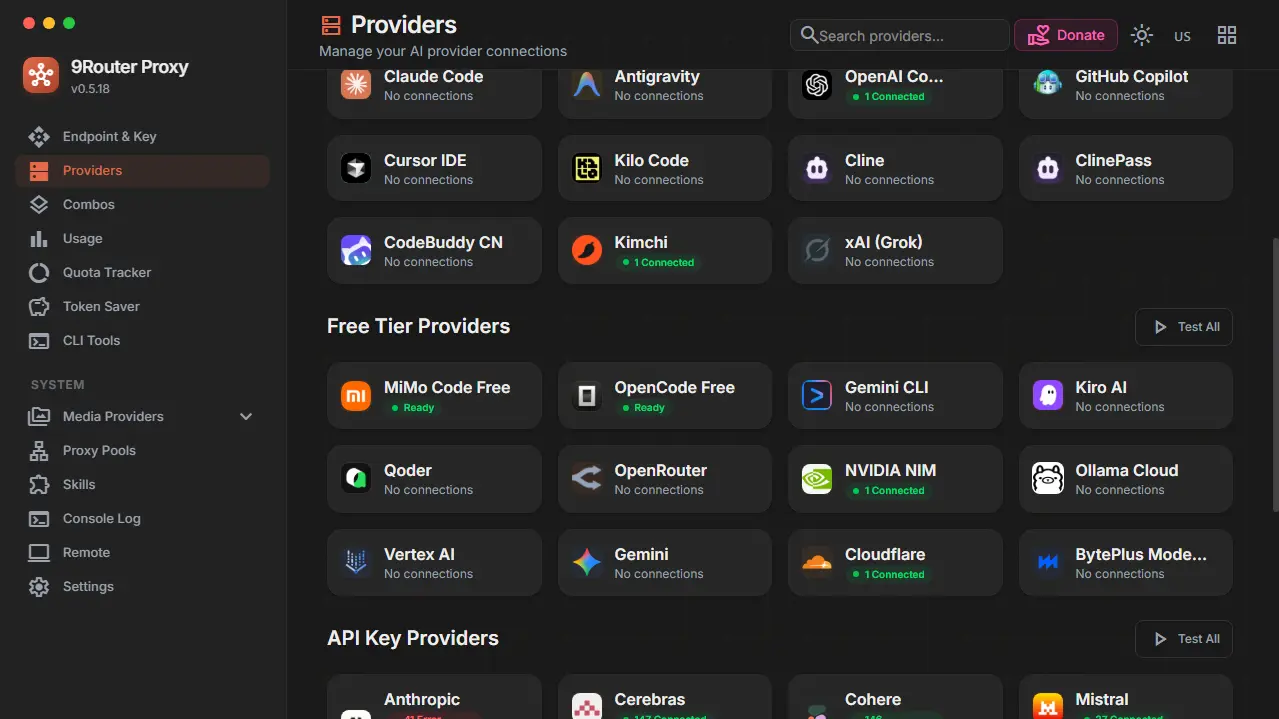Click the Antigravity provider logo
1279x719 pixels.
586,85
